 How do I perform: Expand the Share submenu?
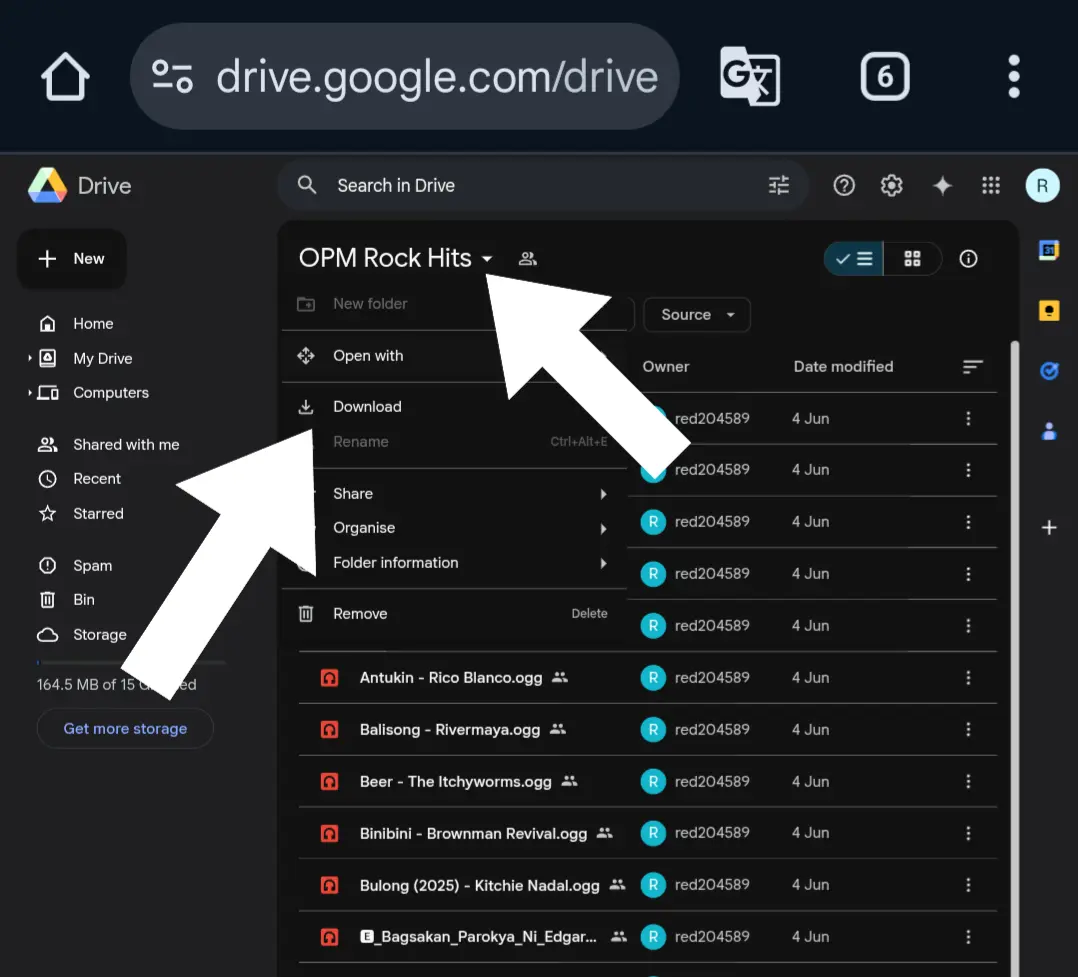point(603,494)
